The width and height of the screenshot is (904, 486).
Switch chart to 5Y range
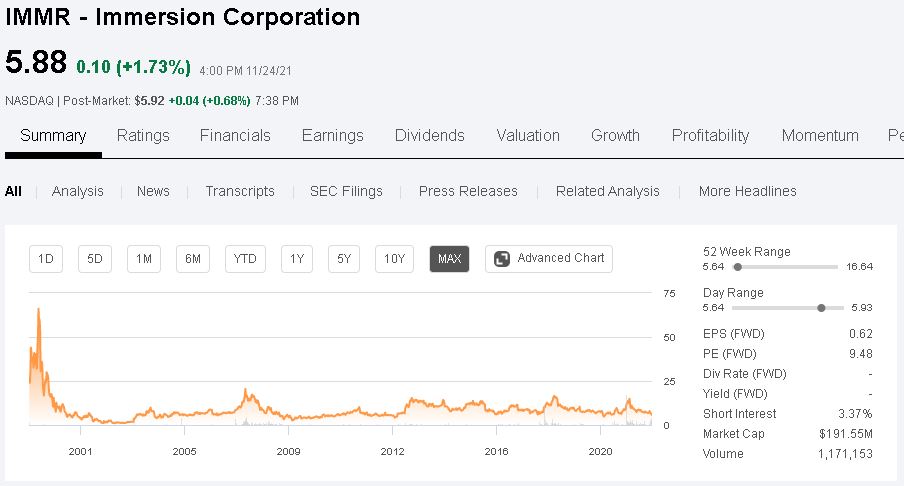tap(344, 259)
